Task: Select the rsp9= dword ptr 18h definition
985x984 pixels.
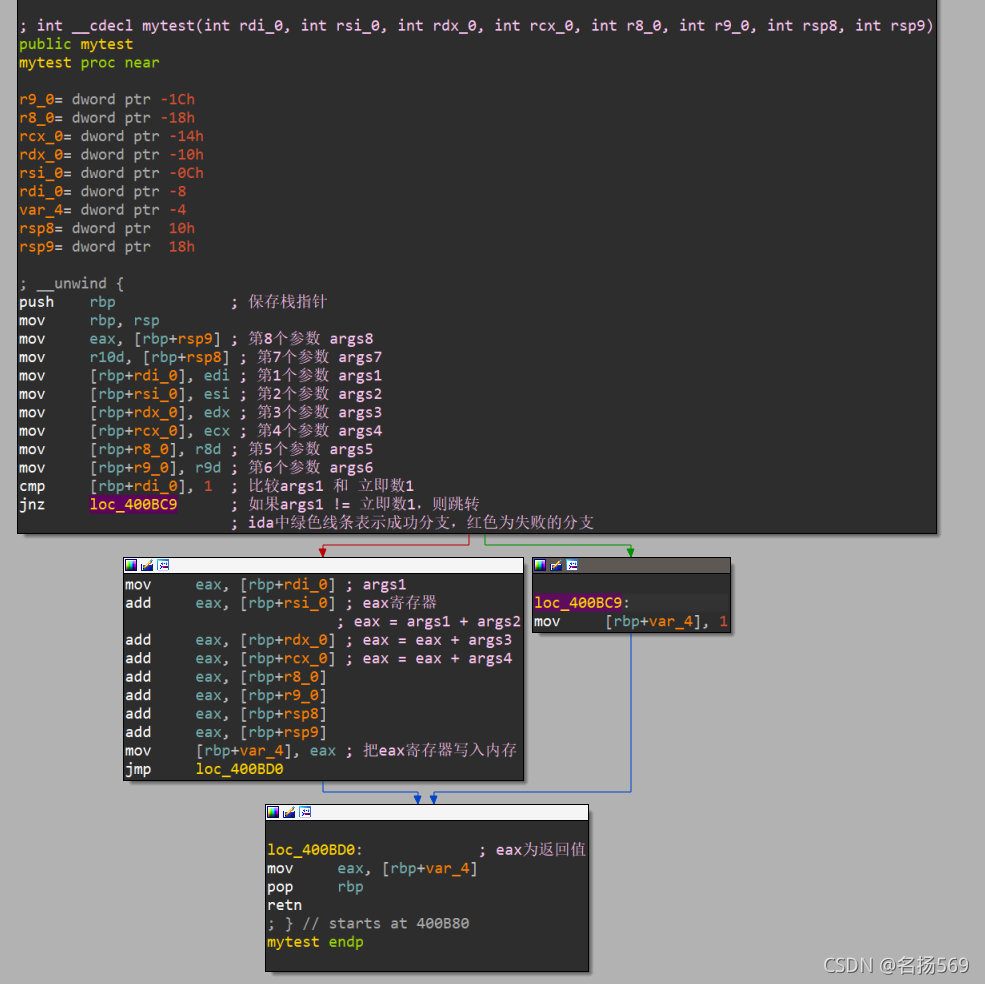Action: click(x=107, y=246)
